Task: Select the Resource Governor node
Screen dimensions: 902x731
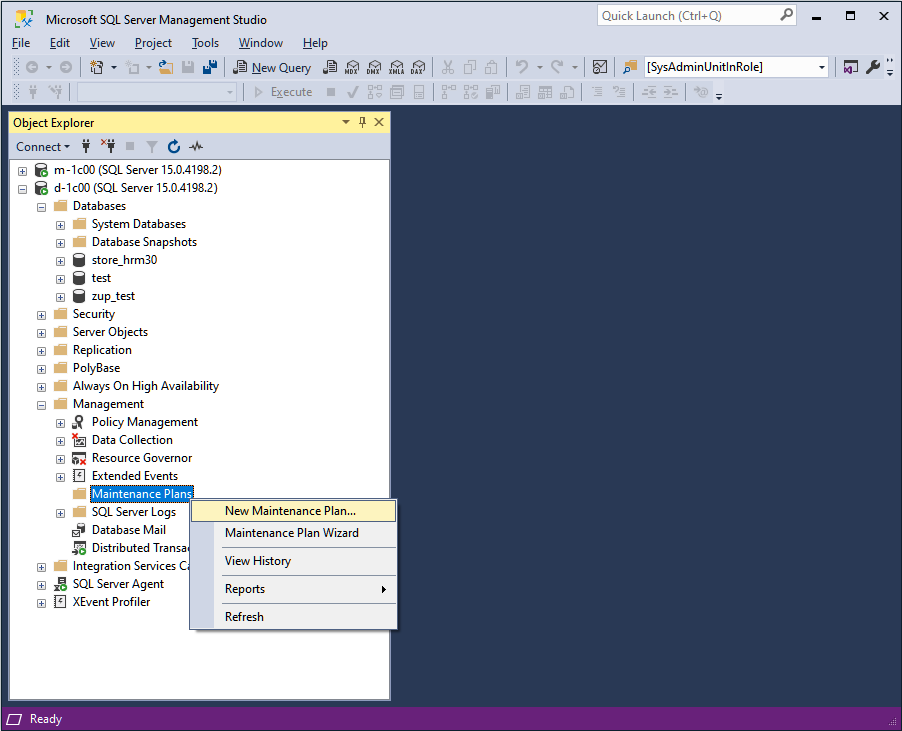Action: [x=142, y=458]
